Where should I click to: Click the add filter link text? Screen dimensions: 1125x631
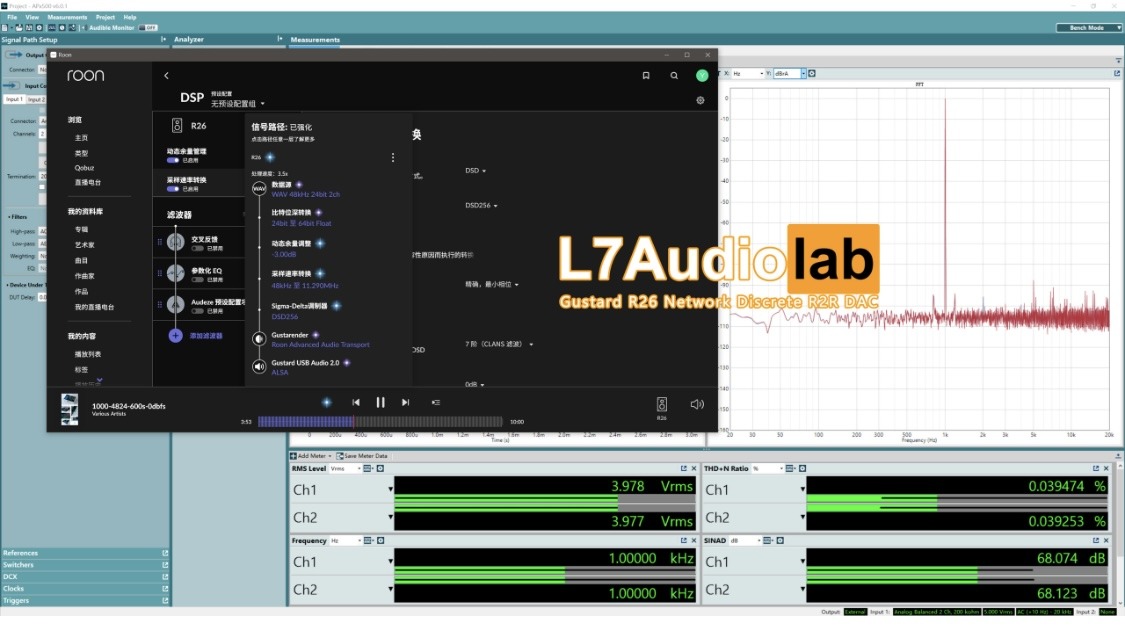[206, 336]
